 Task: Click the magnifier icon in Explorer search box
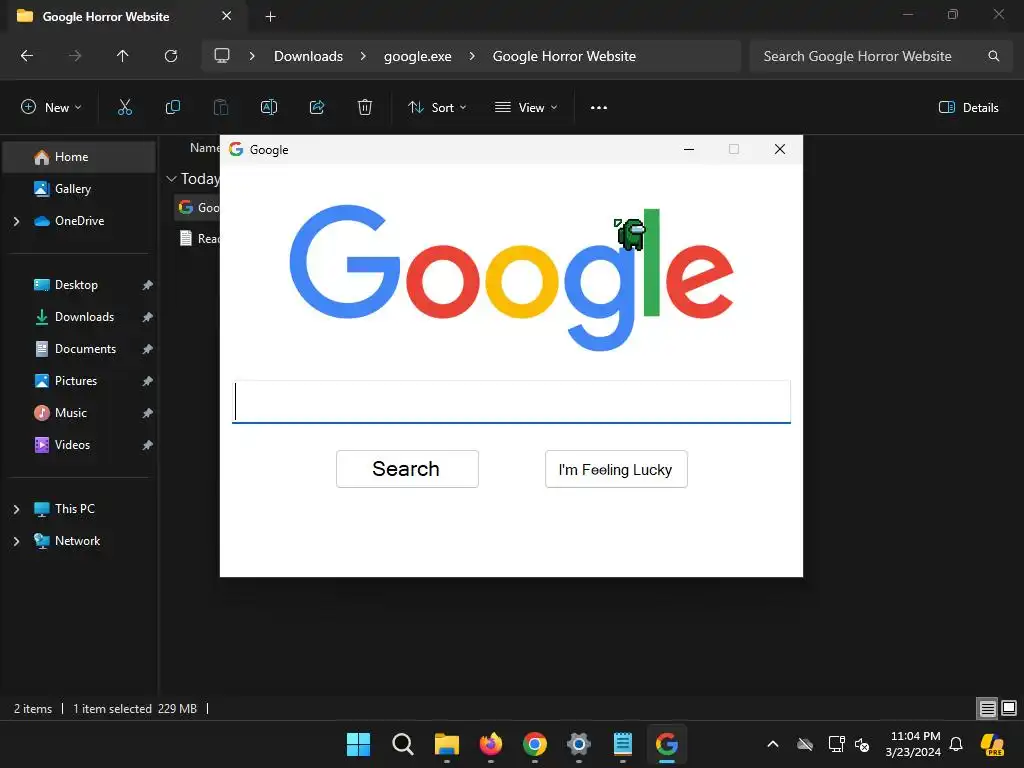(993, 56)
